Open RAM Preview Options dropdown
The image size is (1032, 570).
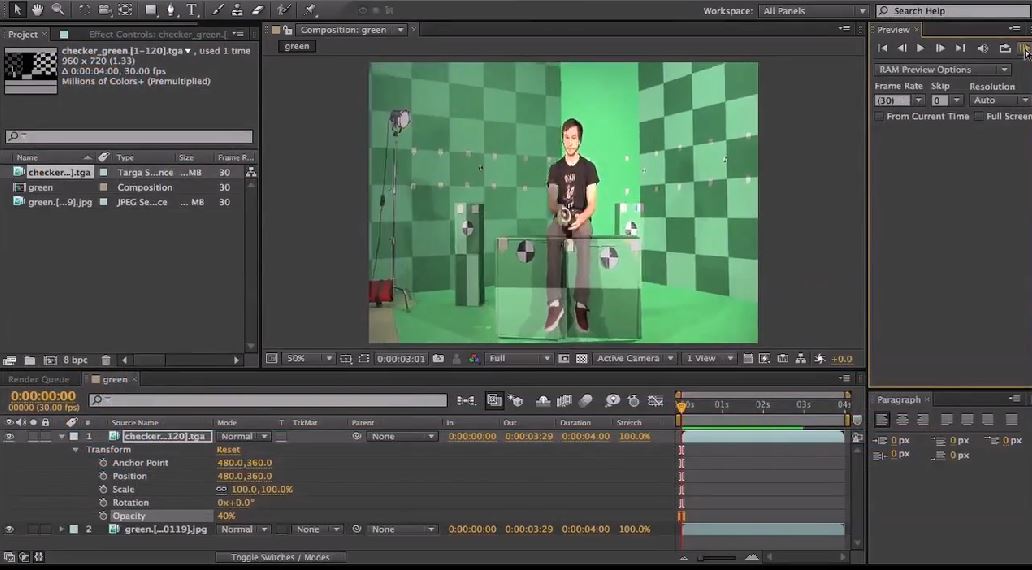tap(942, 69)
